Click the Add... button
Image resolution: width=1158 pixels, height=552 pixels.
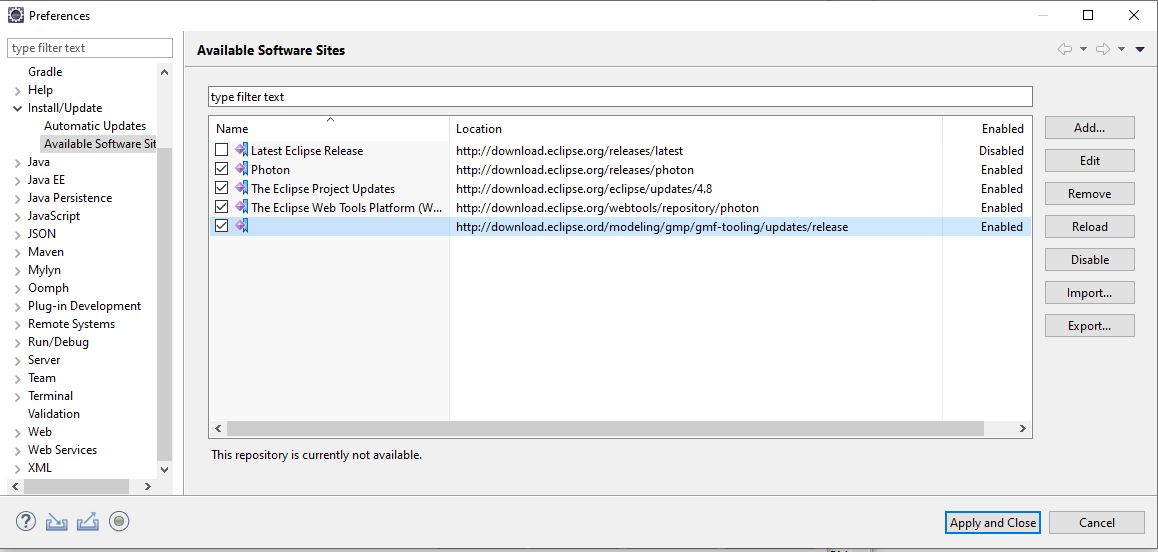(x=1089, y=128)
